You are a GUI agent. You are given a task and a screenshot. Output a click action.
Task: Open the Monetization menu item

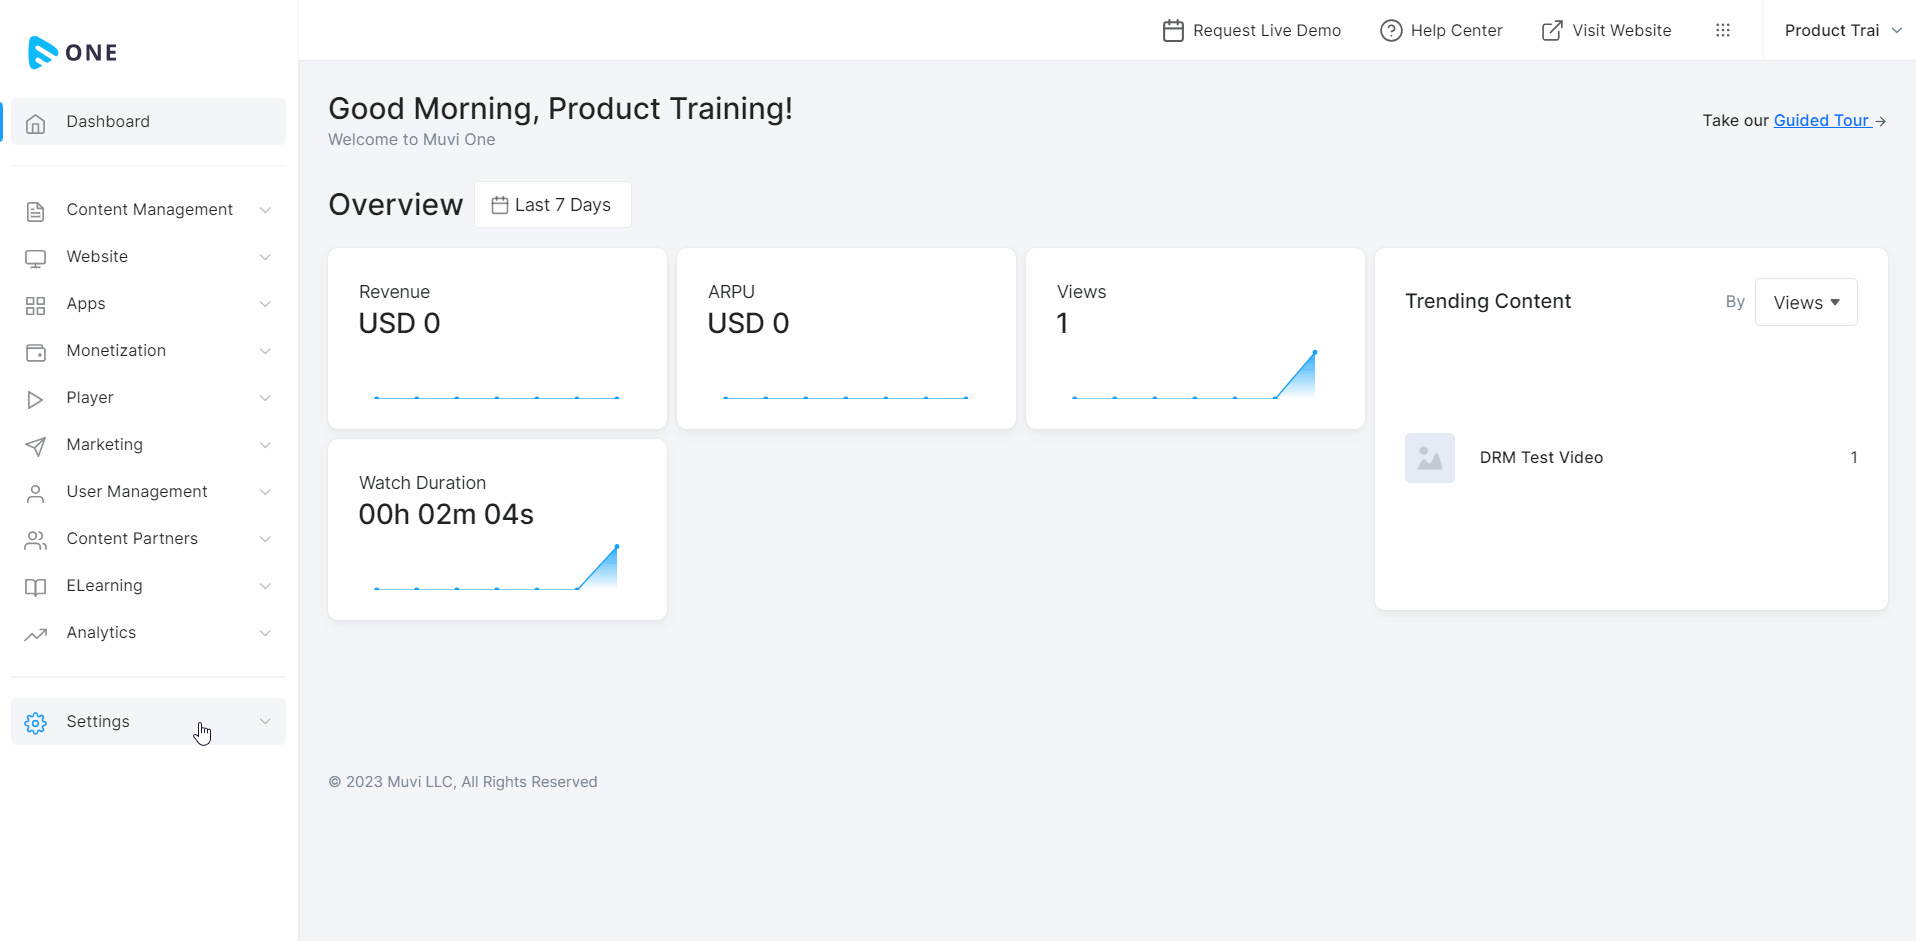tap(148, 351)
